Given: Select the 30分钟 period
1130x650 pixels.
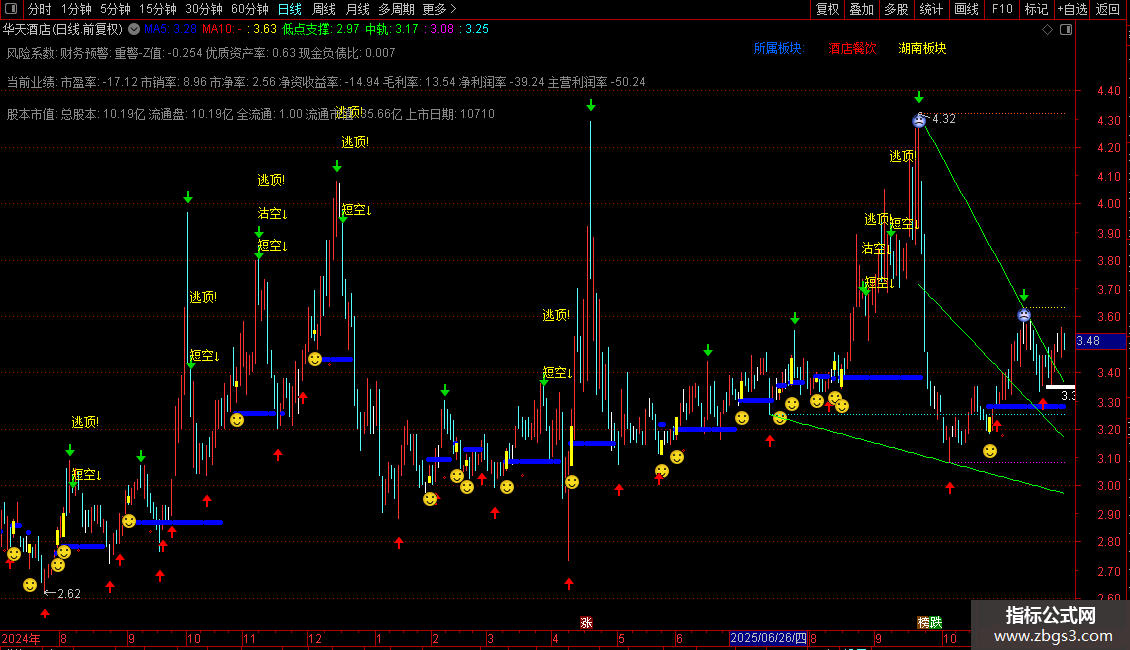Looking at the screenshot, I should [x=204, y=9].
